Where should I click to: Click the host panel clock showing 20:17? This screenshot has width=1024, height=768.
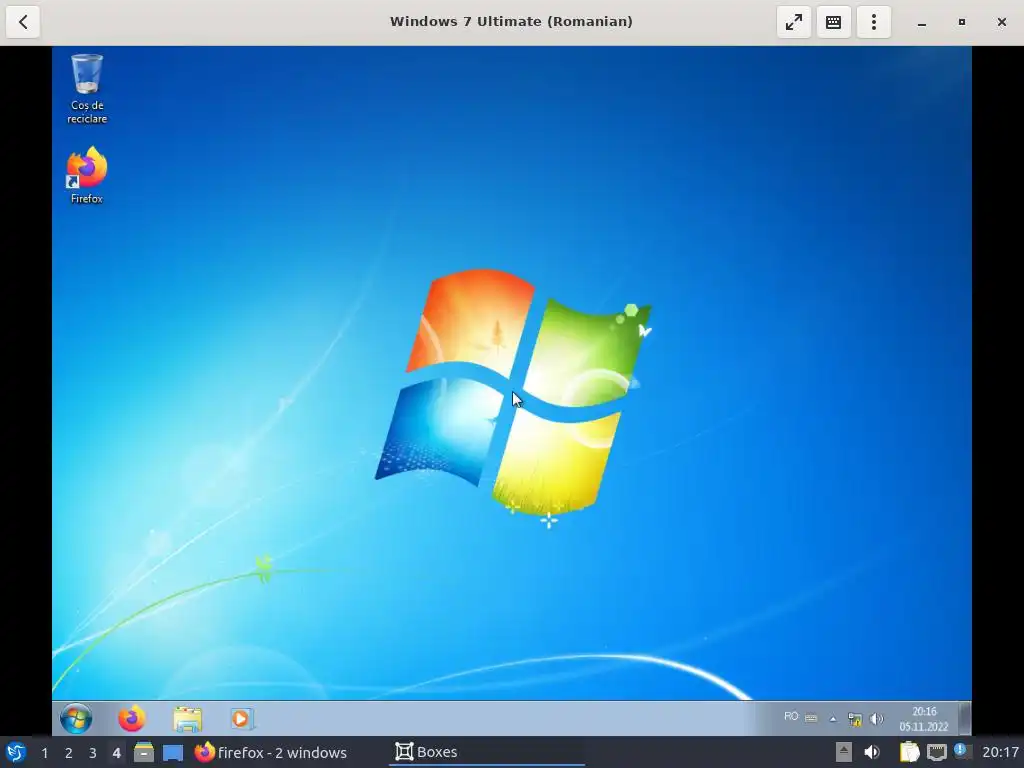(x=1000, y=752)
